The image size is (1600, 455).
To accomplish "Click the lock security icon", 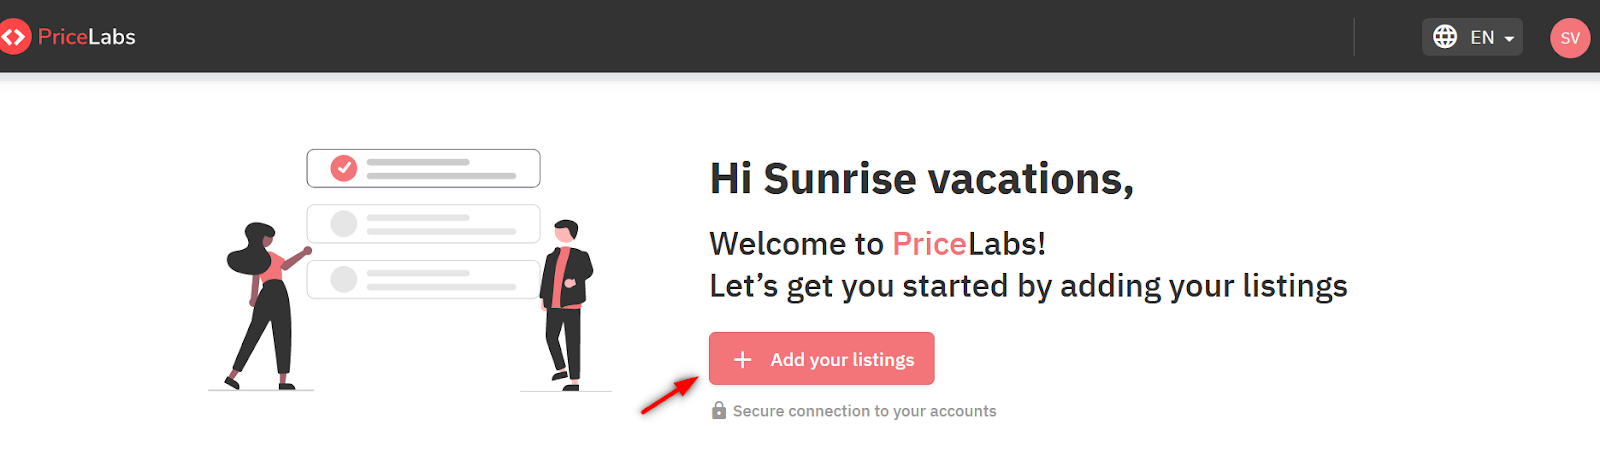I will pos(718,411).
